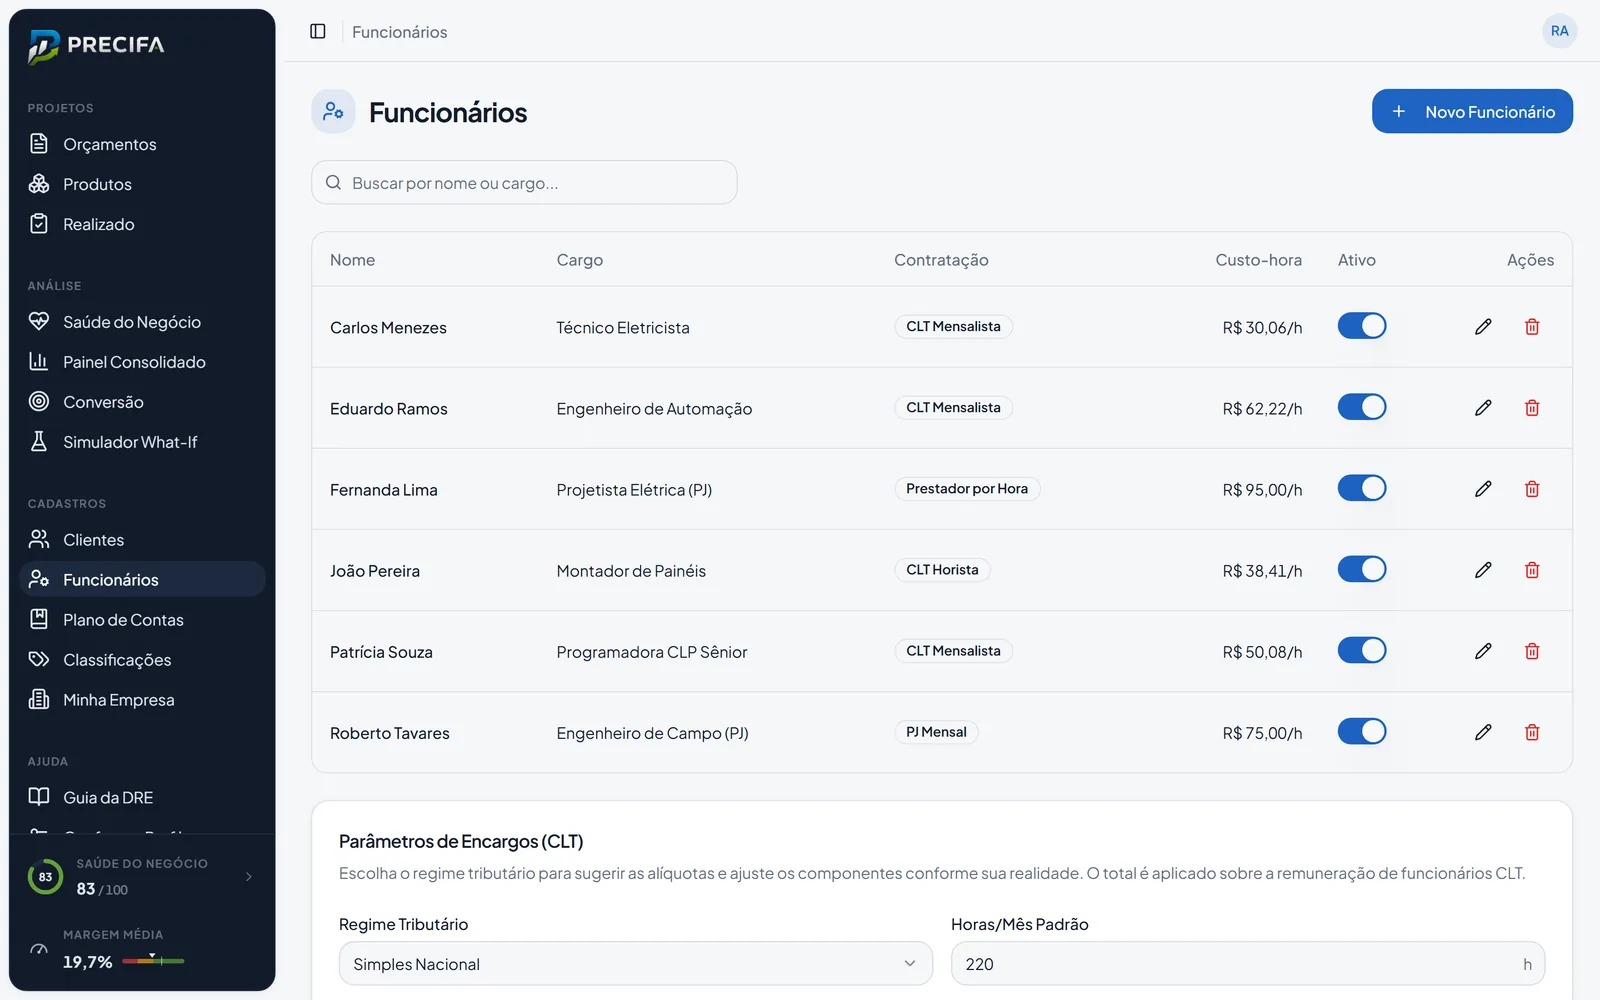
Task: Expand the Saúde do Negócio score card
Action: [x=142, y=877]
